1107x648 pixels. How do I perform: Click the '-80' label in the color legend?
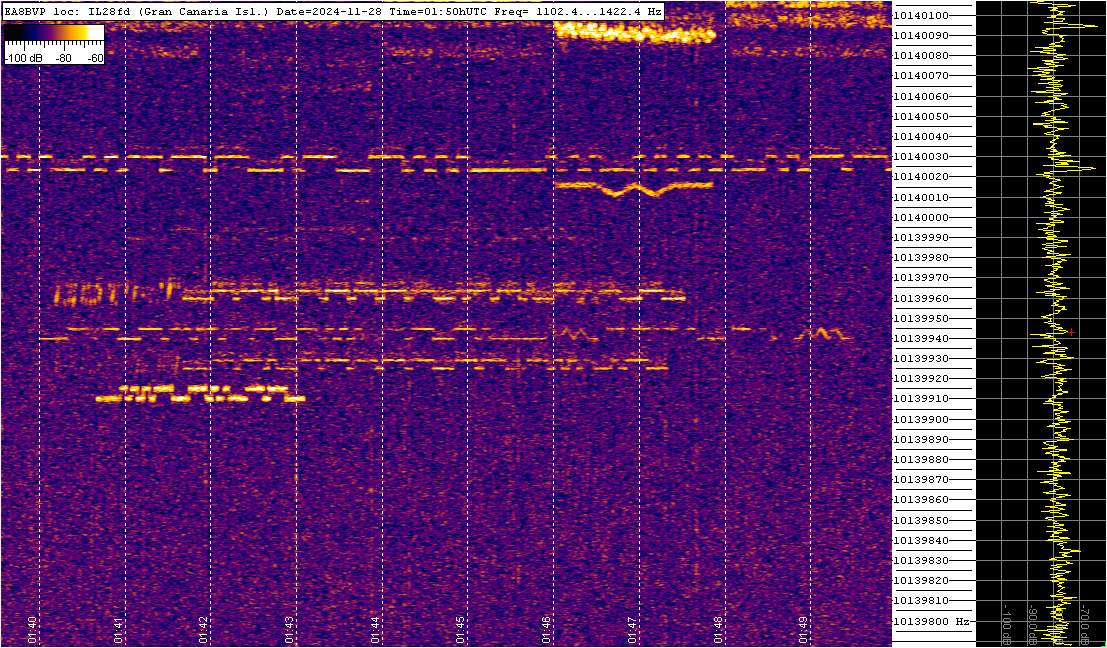[64, 58]
